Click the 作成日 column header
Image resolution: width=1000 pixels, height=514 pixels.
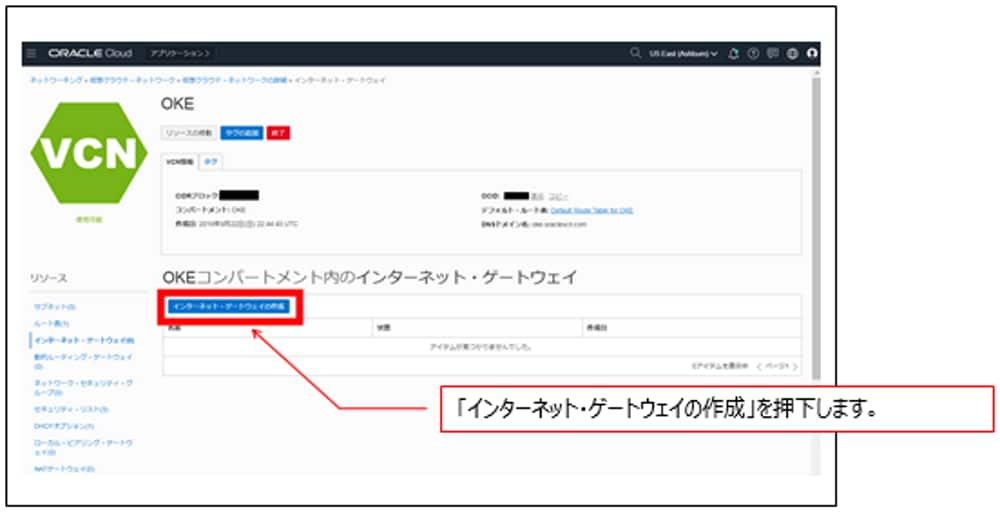click(x=595, y=328)
